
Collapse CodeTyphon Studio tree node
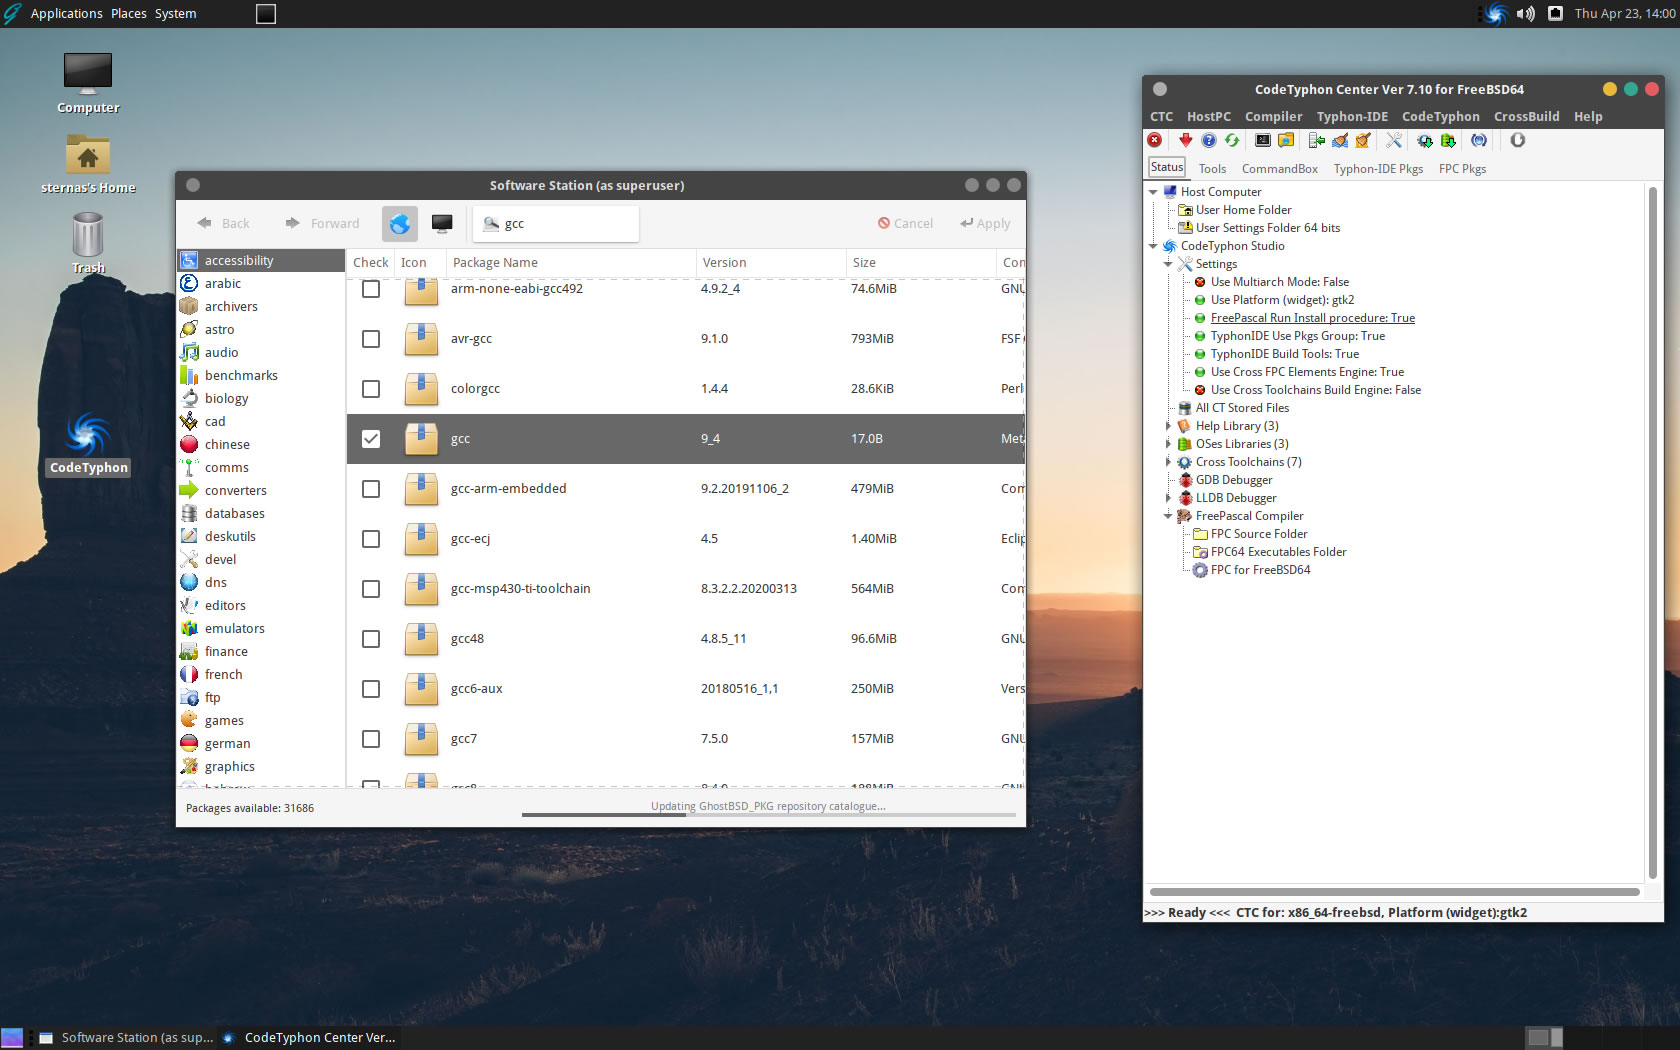(x=1153, y=246)
